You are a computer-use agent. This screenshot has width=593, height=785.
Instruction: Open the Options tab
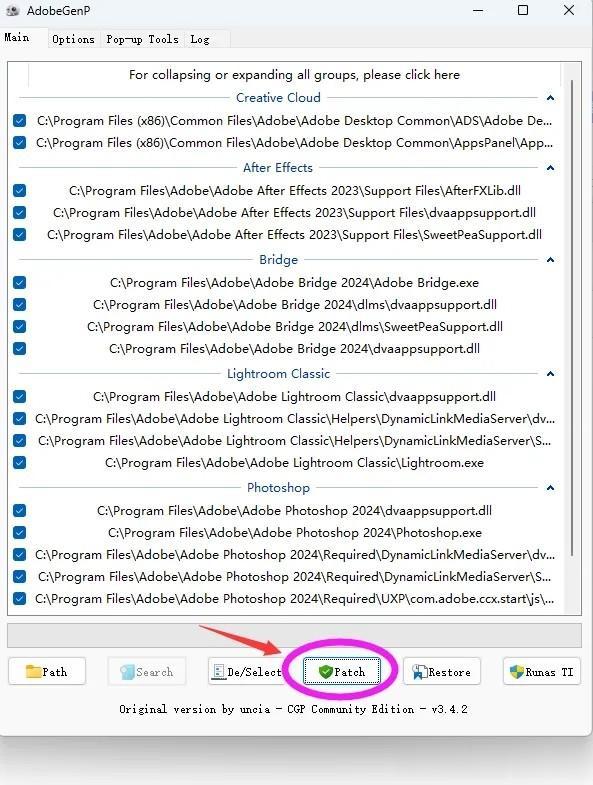click(x=73, y=39)
